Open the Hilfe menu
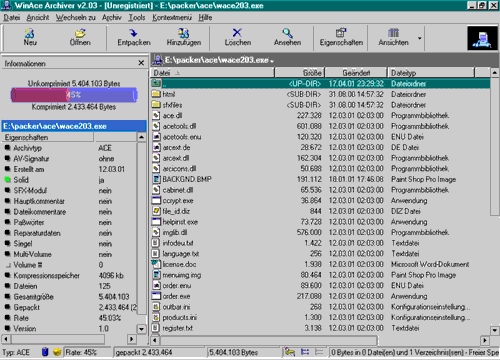This screenshot has width=500, height=360. point(205,17)
